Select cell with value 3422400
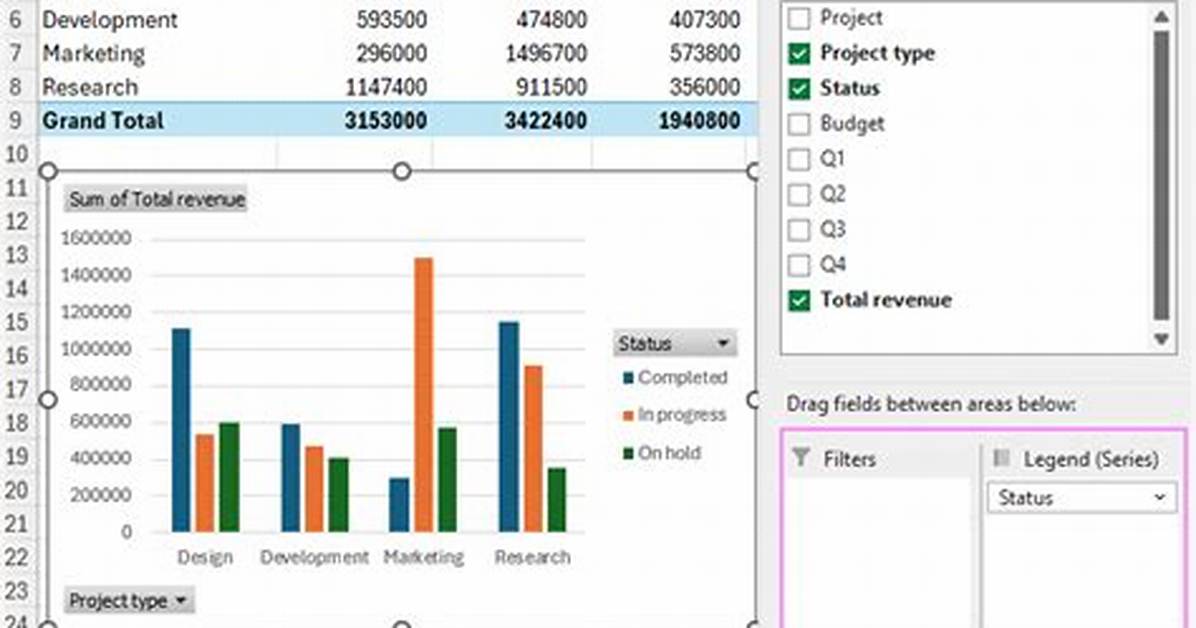This screenshot has height=628, width=1196. pyautogui.click(x=545, y=121)
